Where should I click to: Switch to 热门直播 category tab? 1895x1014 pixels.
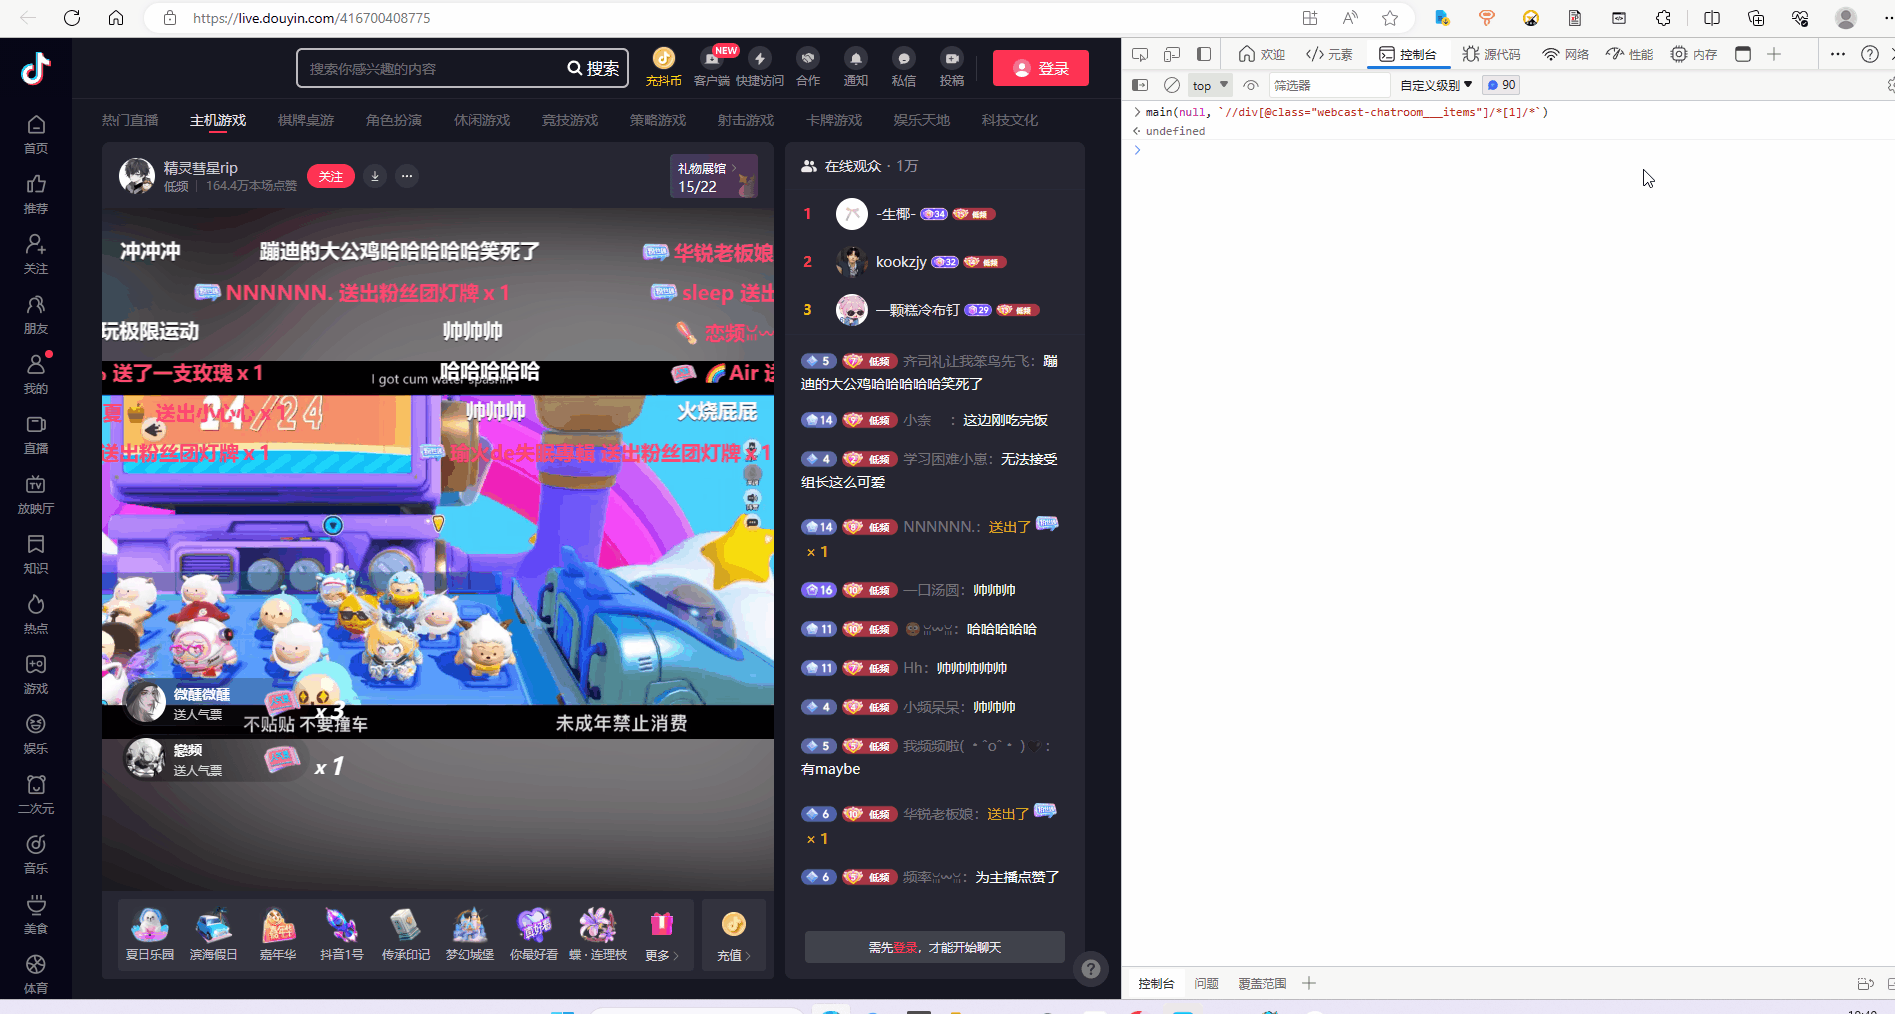pyautogui.click(x=130, y=120)
